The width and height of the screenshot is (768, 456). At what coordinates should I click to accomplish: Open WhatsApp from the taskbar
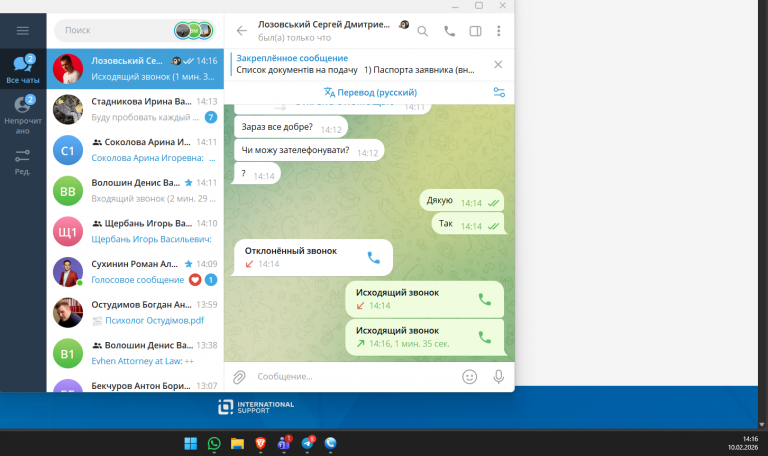(x=214, y=443)
